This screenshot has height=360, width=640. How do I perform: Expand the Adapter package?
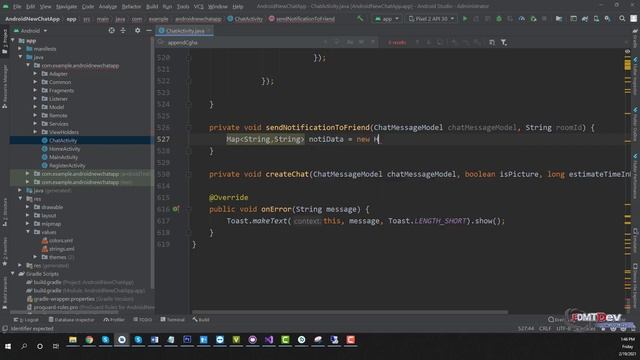(35, 74)
